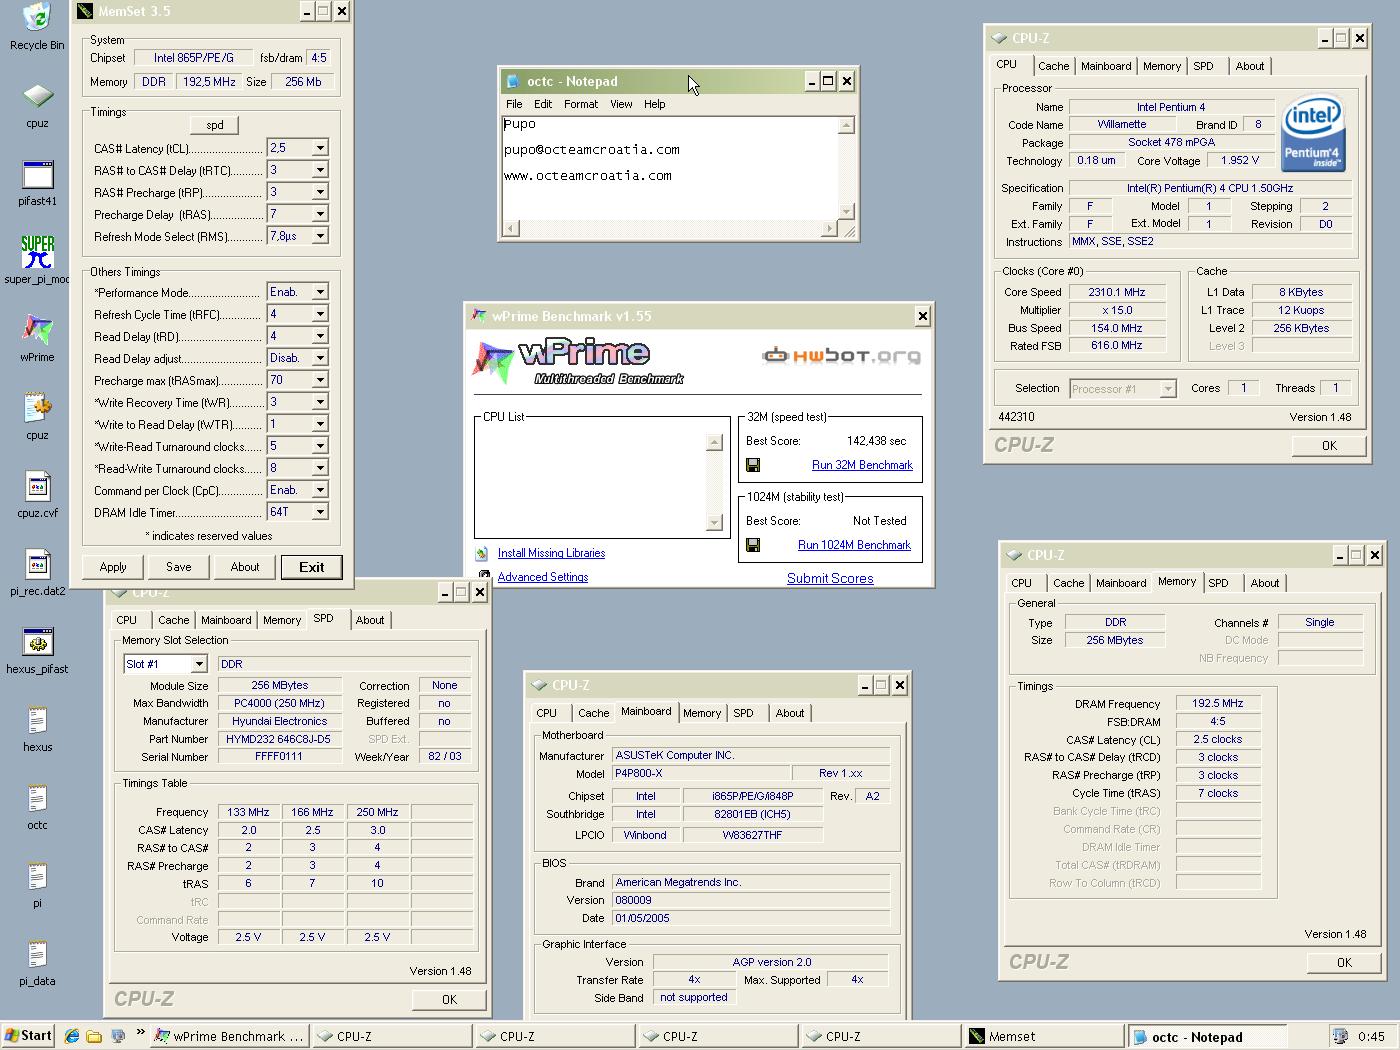Screen dimensions: 1400x1050
Task: Click Notepad horizontal scrollbar right arrow
Action: [829, 229]
